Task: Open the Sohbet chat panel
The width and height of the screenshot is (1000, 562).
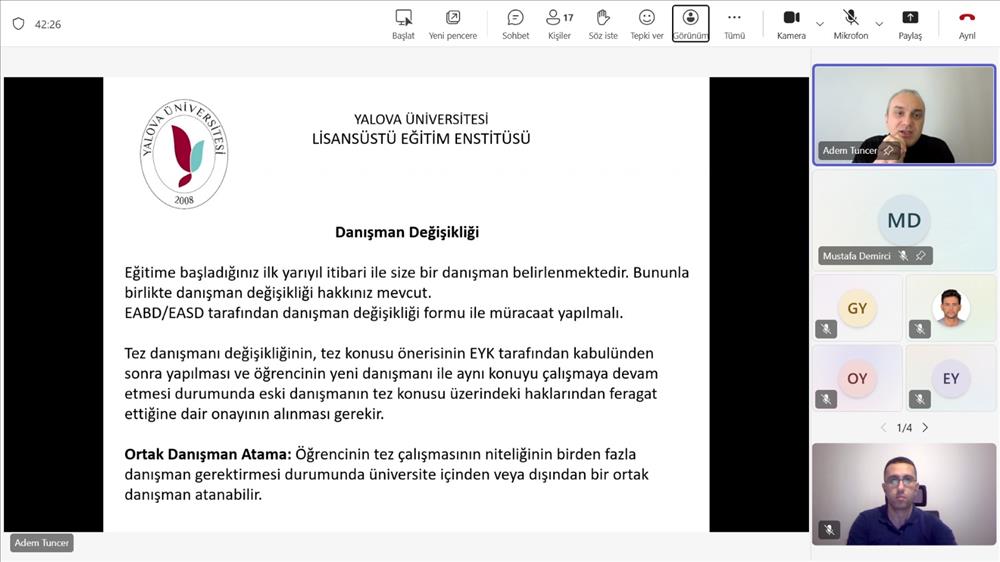Action: [x=515, y=24]
